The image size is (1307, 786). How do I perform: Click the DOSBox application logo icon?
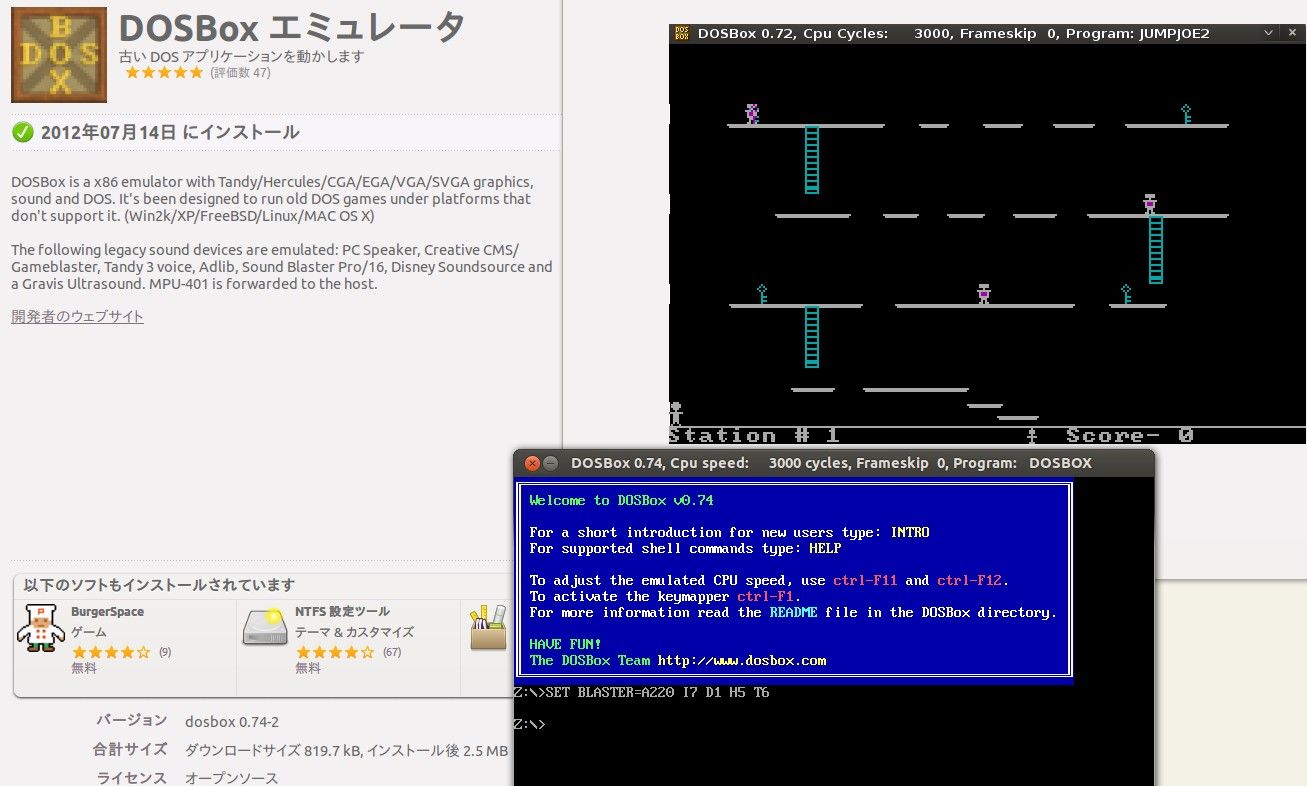tap(59, 55)
